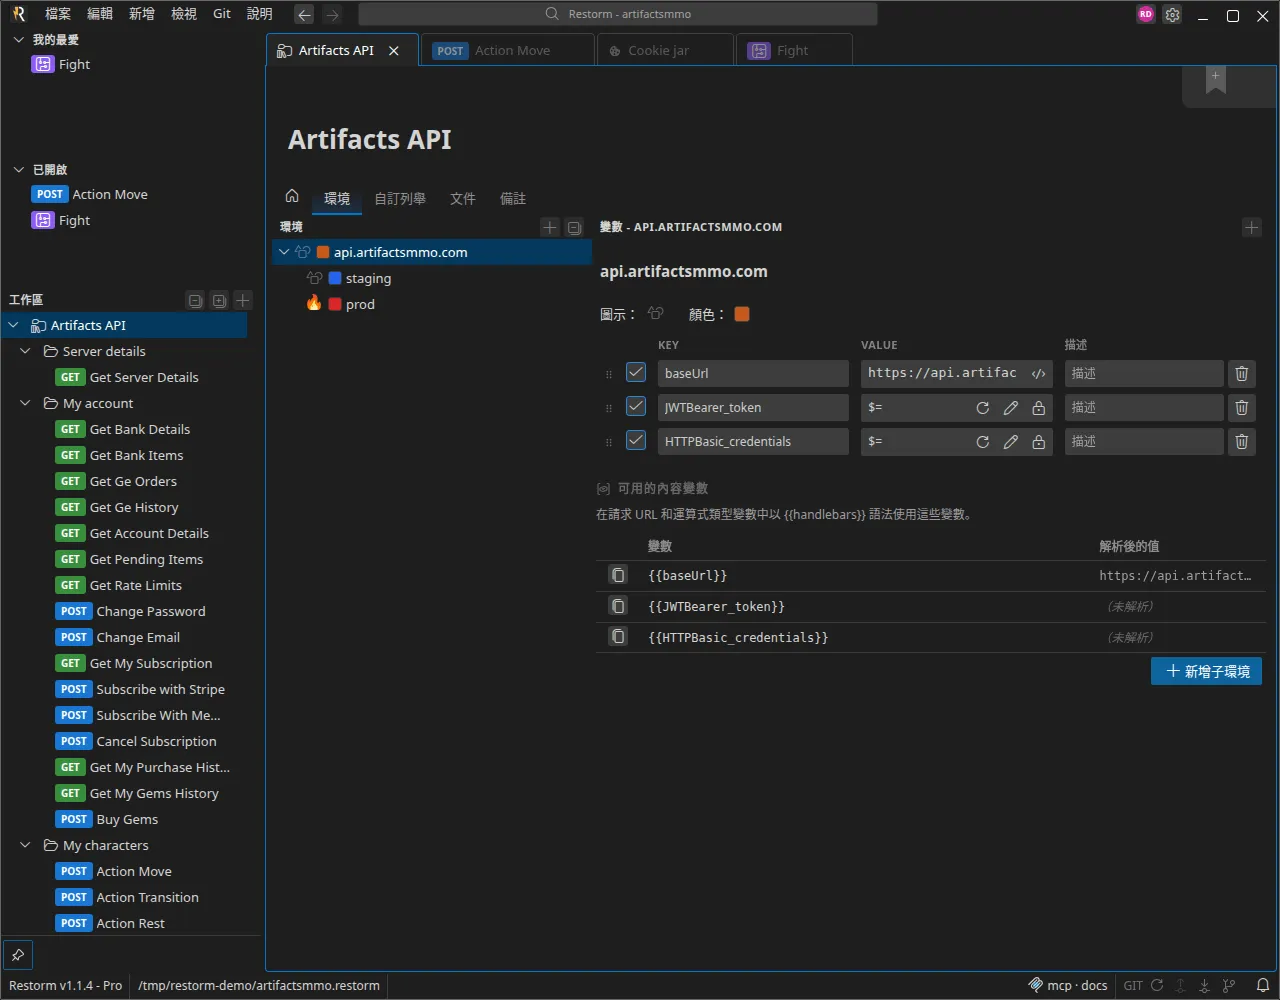Open the Restorm - artifactsmmo search bar
This screenshot has height=1000, width=1280.
point(618,15)
